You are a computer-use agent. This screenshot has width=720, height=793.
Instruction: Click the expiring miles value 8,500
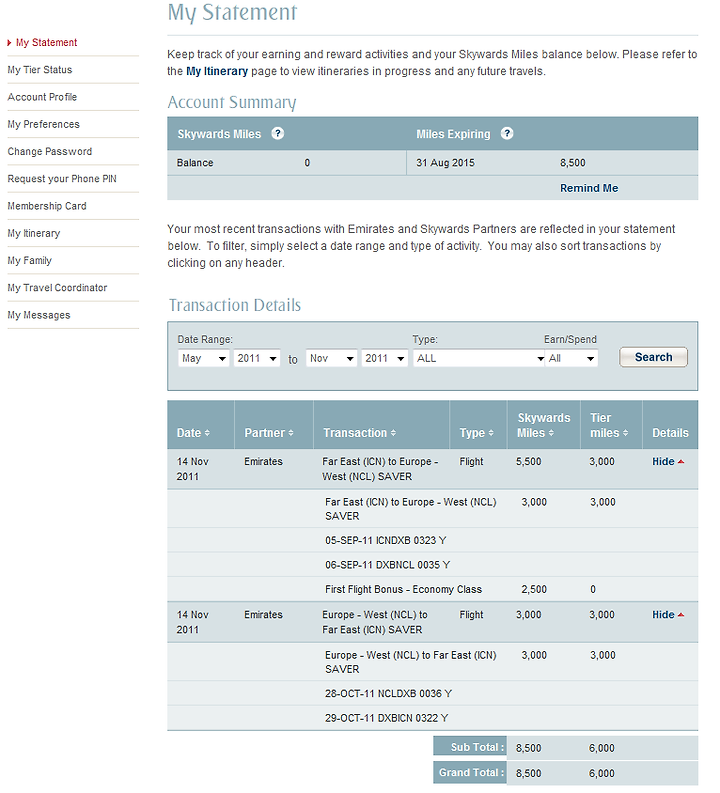[573, 163]
